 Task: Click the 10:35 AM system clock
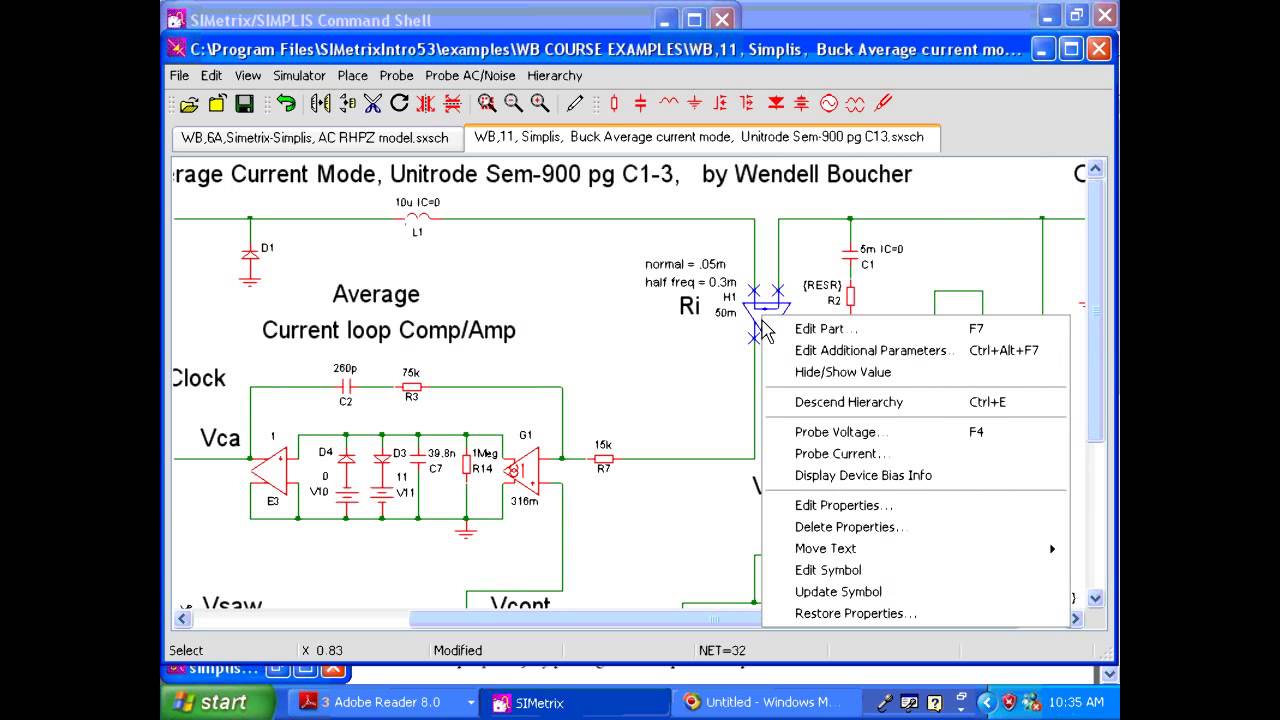click(1076, 702)
